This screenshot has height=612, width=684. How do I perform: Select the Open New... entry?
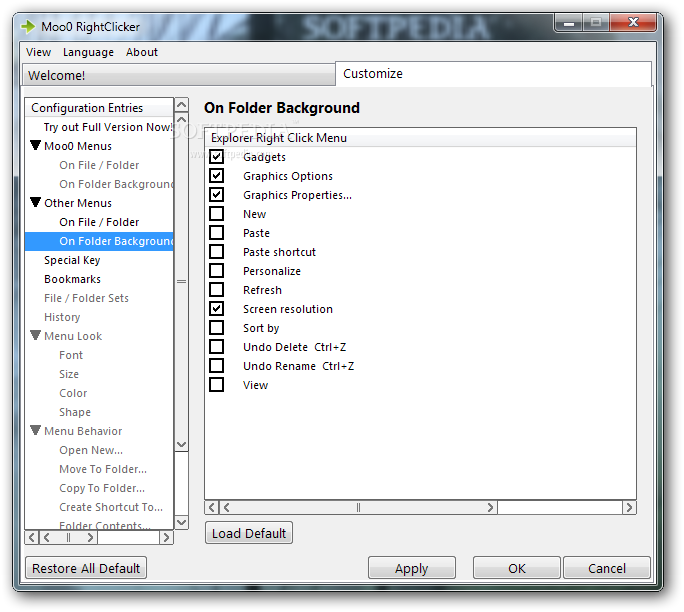91,450
